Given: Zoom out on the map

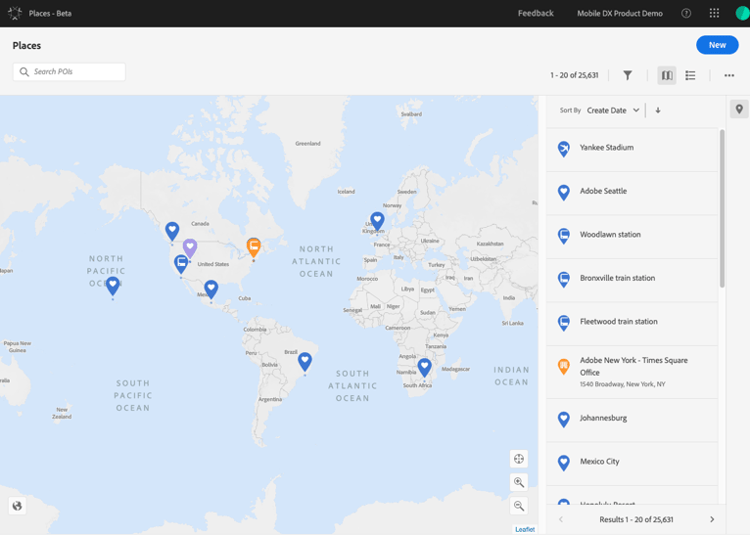Looking at the screenshot, I should (x=518, y=505).
